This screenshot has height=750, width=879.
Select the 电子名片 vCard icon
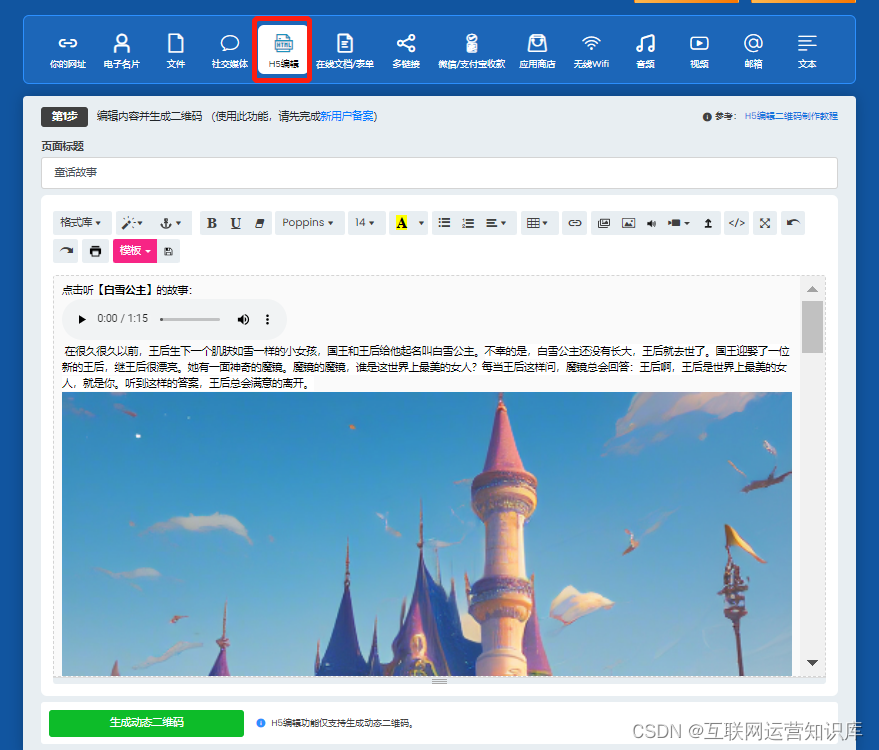[x=122, y=50]
